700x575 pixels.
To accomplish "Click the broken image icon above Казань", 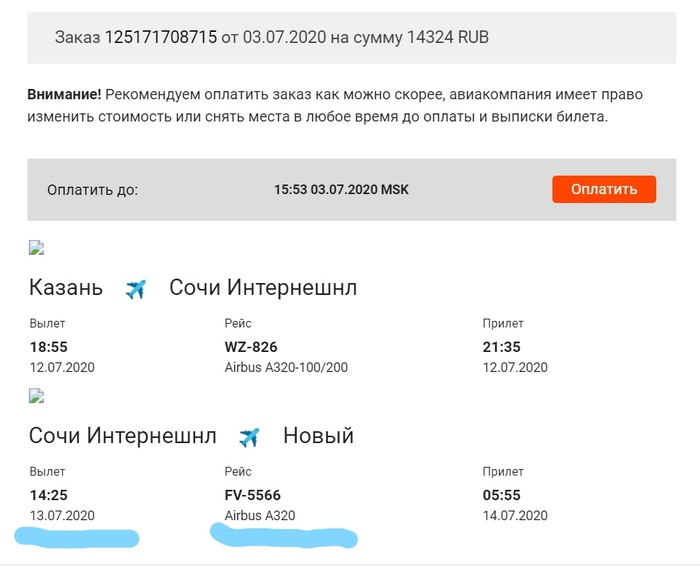I will tap(37, 248).
